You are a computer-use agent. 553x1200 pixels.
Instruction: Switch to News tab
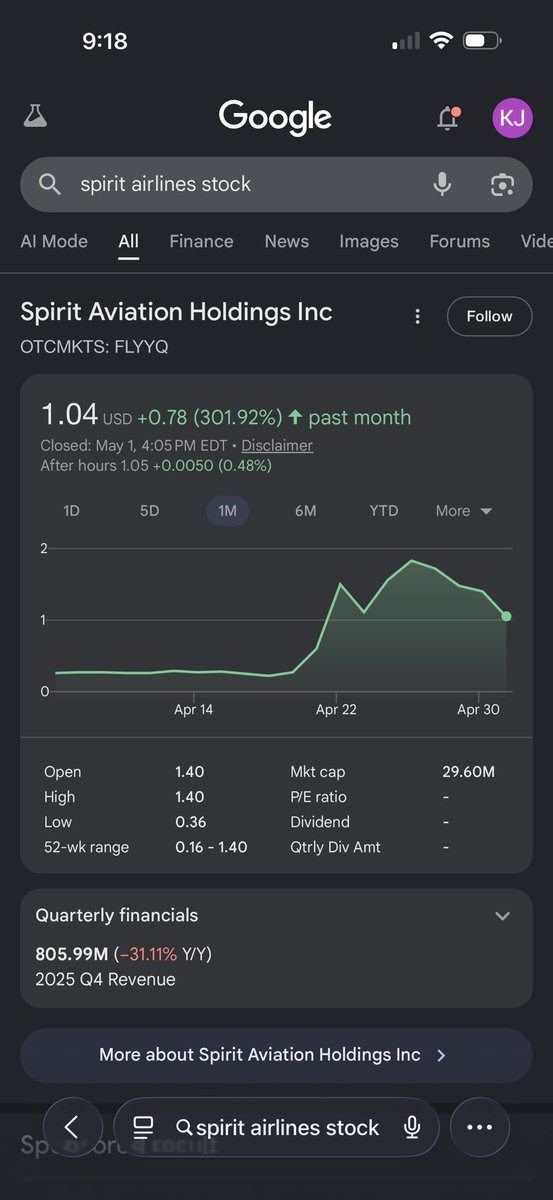point(286,241)
